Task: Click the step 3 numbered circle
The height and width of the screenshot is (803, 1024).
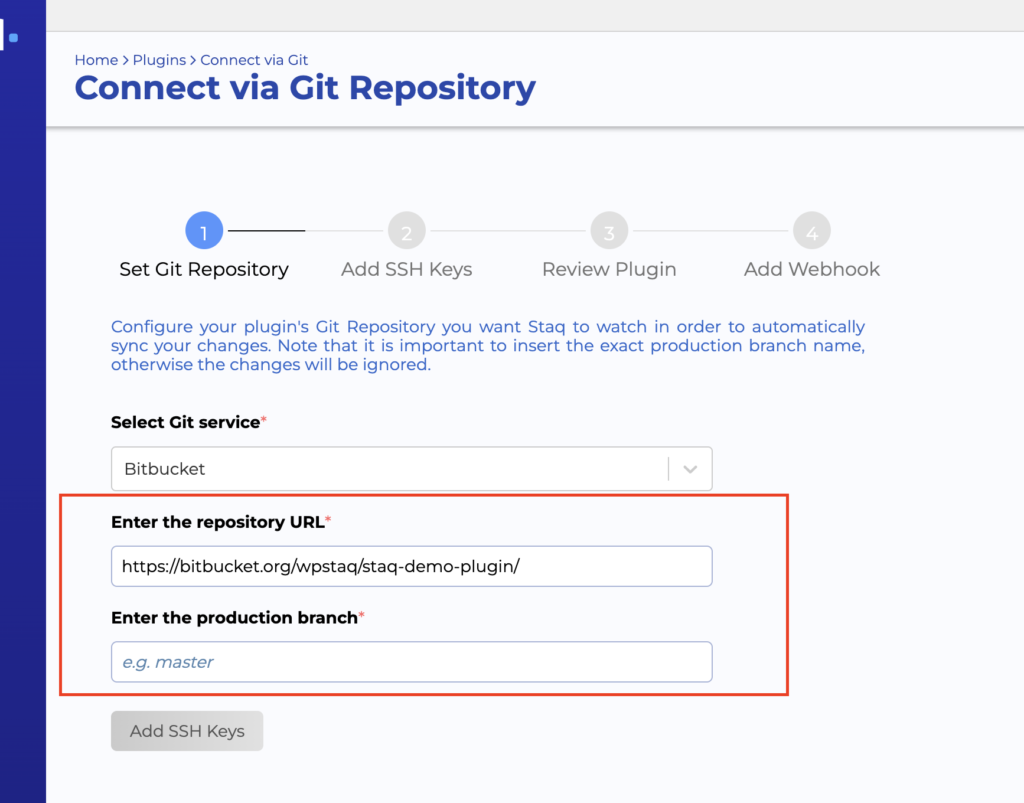Action: point(609,230)
